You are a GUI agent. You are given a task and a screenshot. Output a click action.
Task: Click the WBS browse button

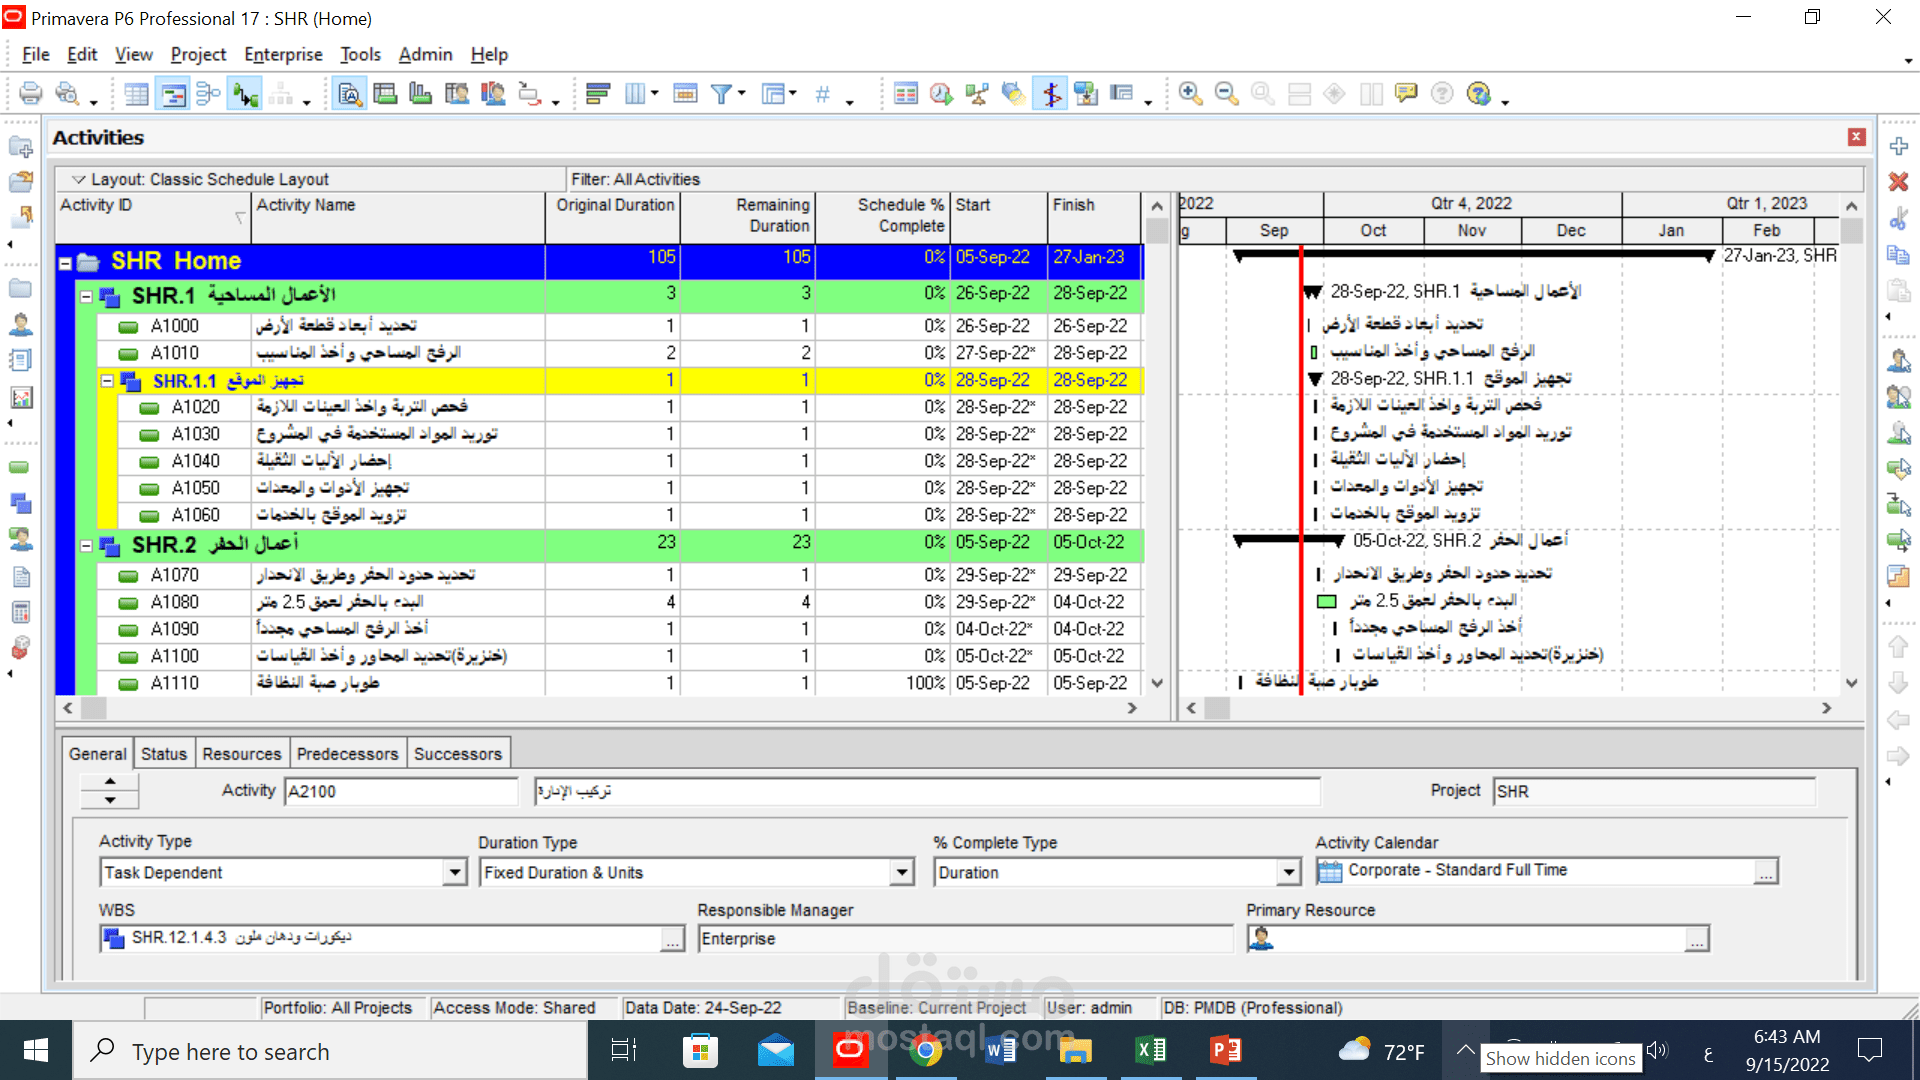[x=674, y=938]
